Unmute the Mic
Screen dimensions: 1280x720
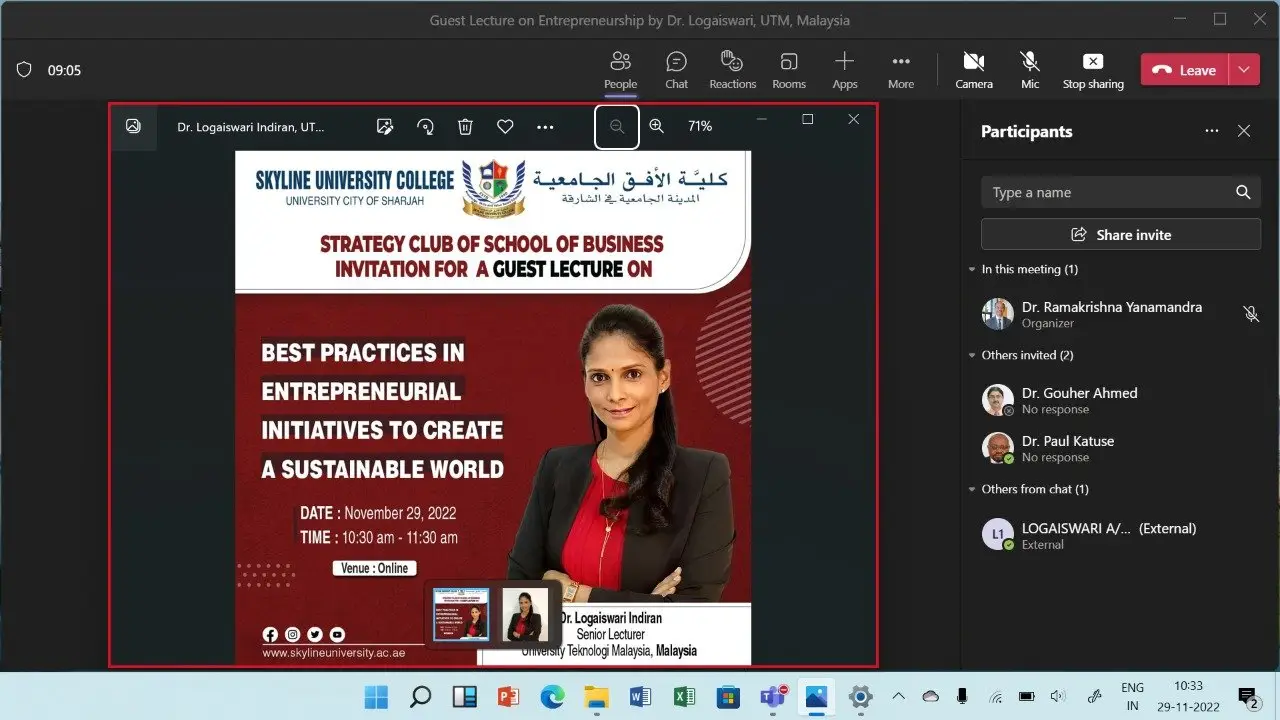pyautogui.click(x=1030, y=70)
